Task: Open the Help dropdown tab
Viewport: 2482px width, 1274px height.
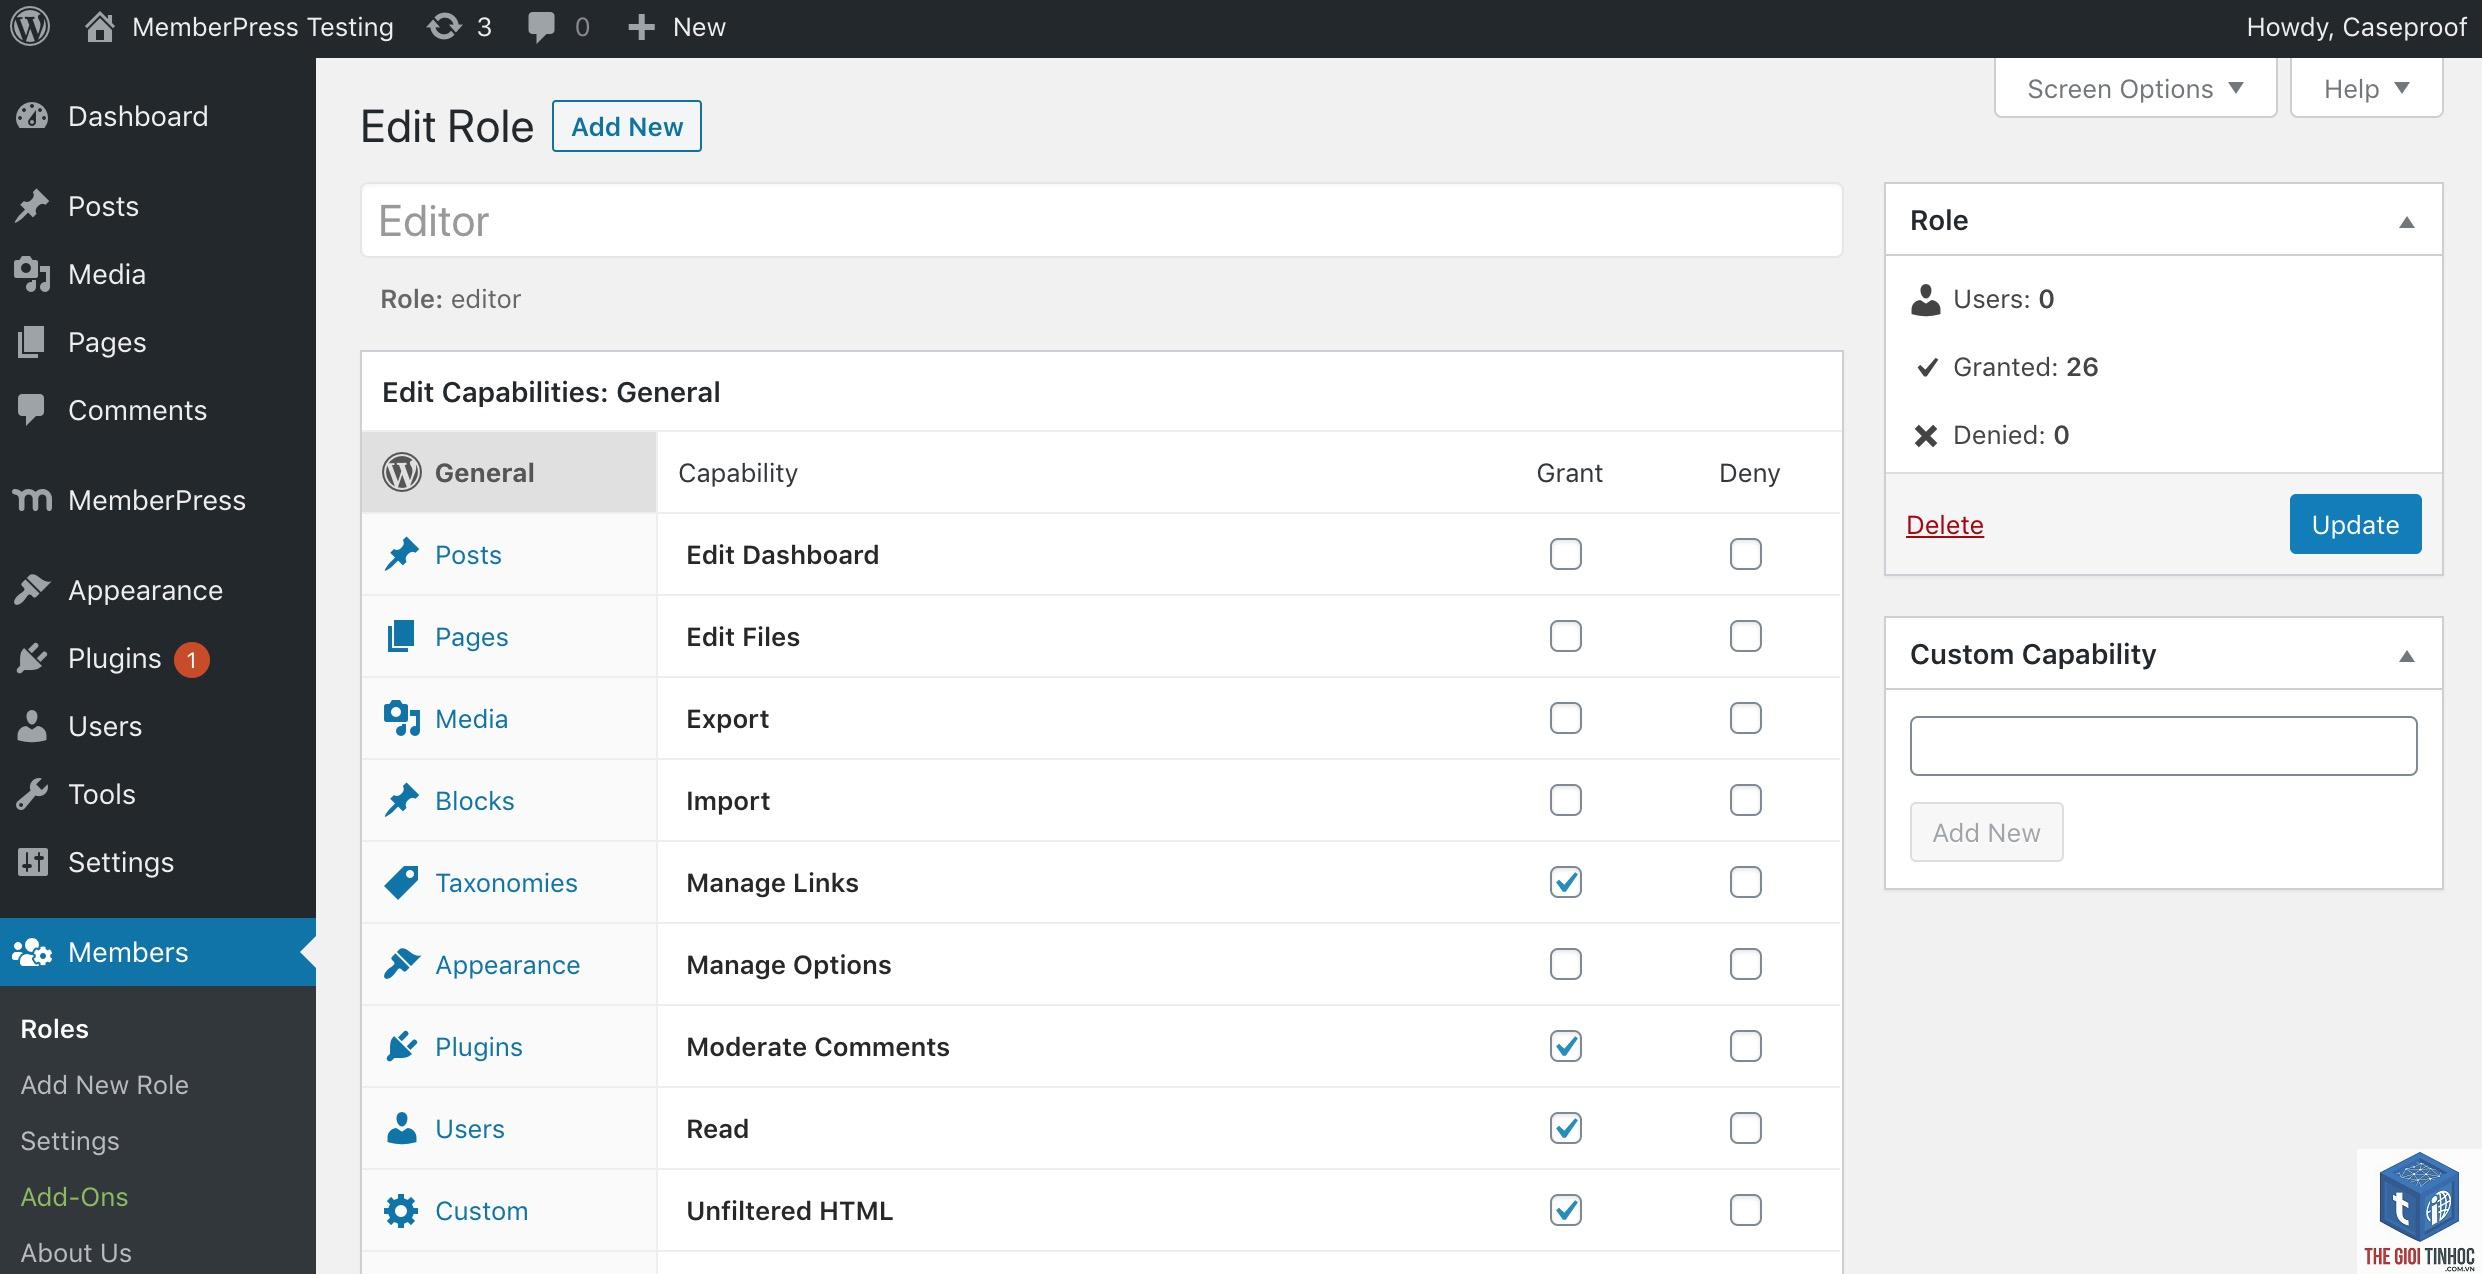Action: tap(2366, 88)
